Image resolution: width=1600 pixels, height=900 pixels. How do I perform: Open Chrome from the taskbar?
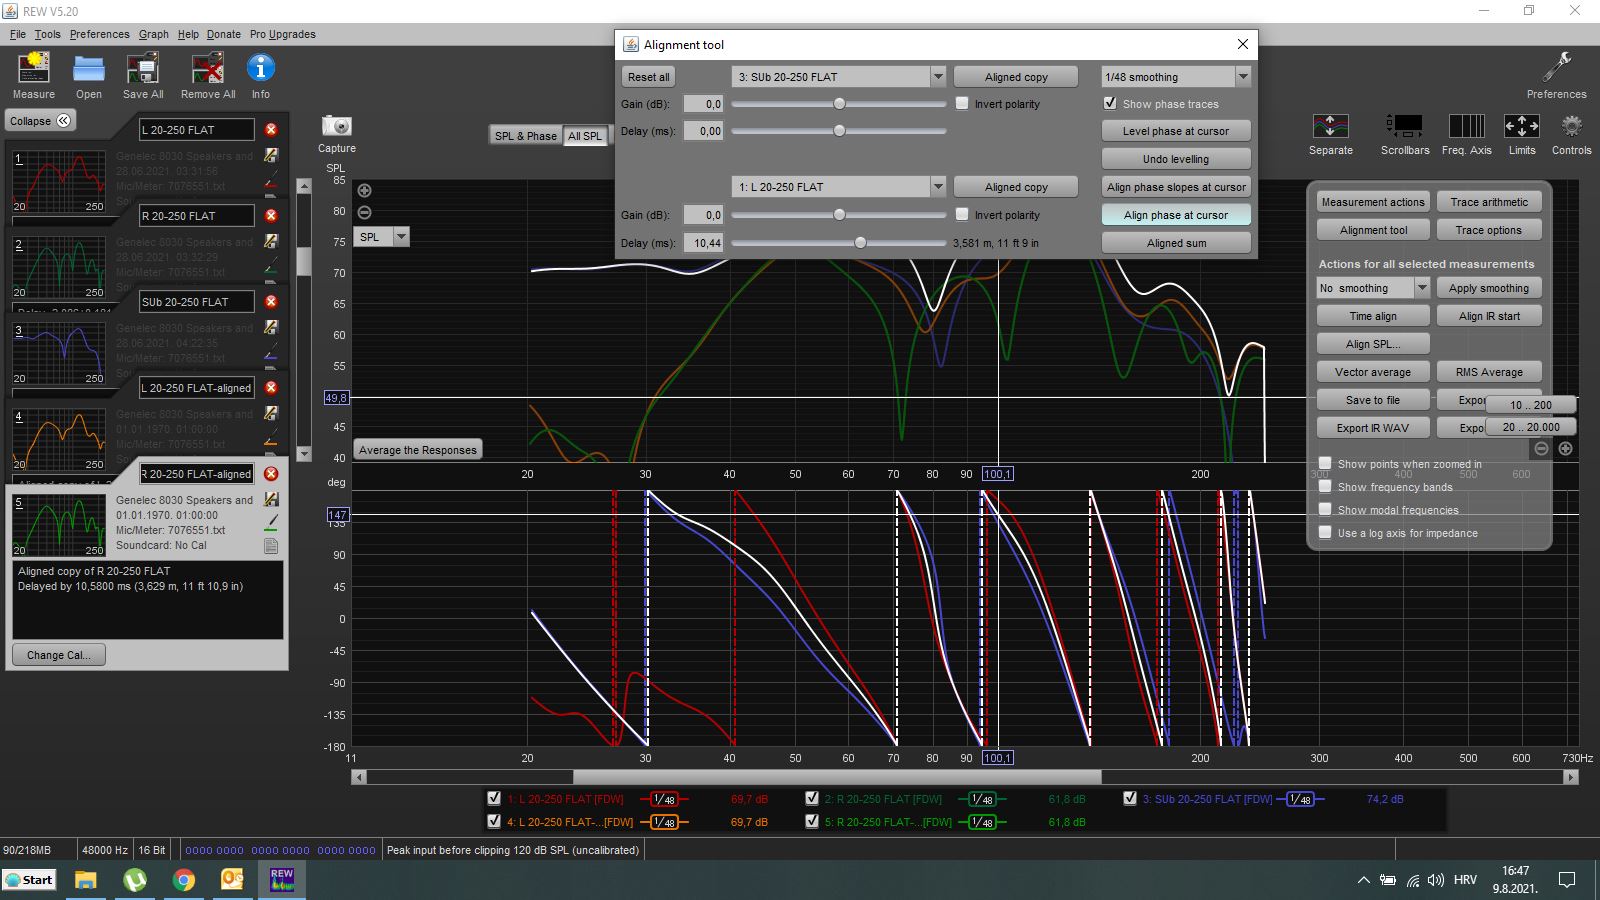pyautogui.click(x=184, y=880)
